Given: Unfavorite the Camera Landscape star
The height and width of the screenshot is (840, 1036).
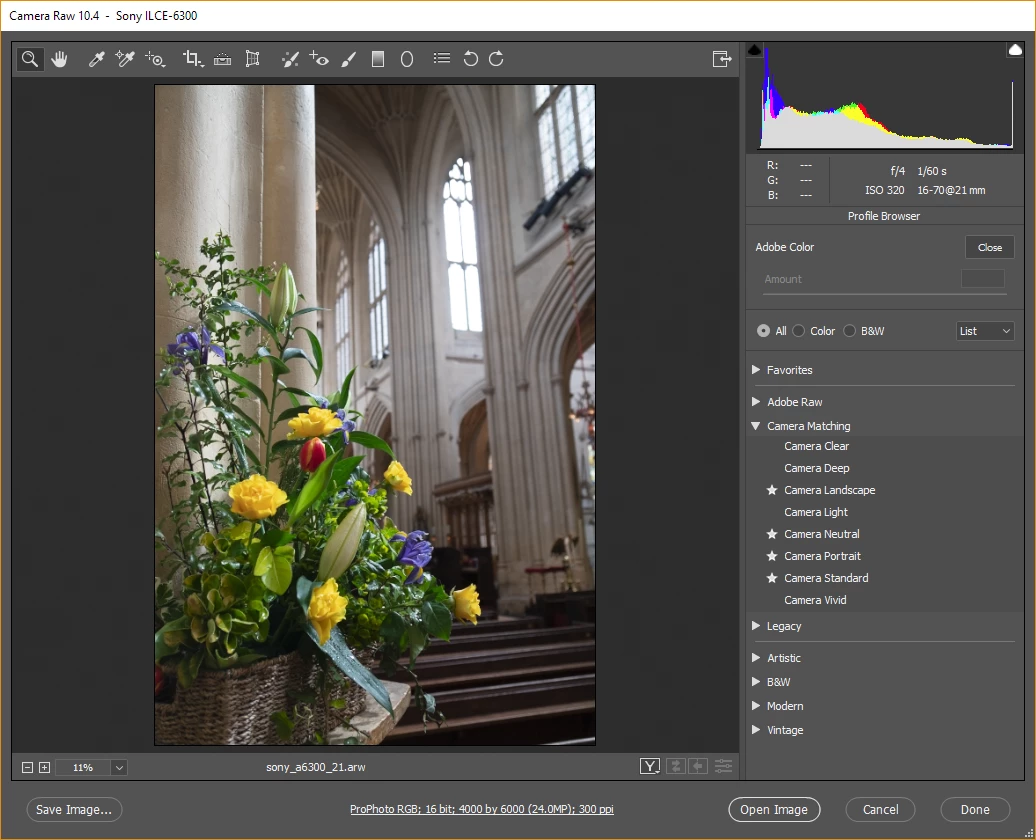Looking at the screenshot, I should tap(772, 490).
